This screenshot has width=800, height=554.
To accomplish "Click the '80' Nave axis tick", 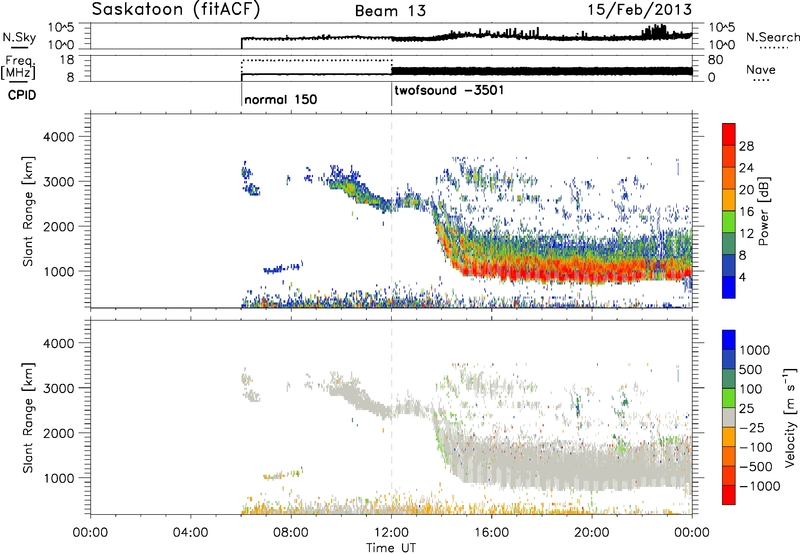I will pyautogui.click(x=715, y=60).
